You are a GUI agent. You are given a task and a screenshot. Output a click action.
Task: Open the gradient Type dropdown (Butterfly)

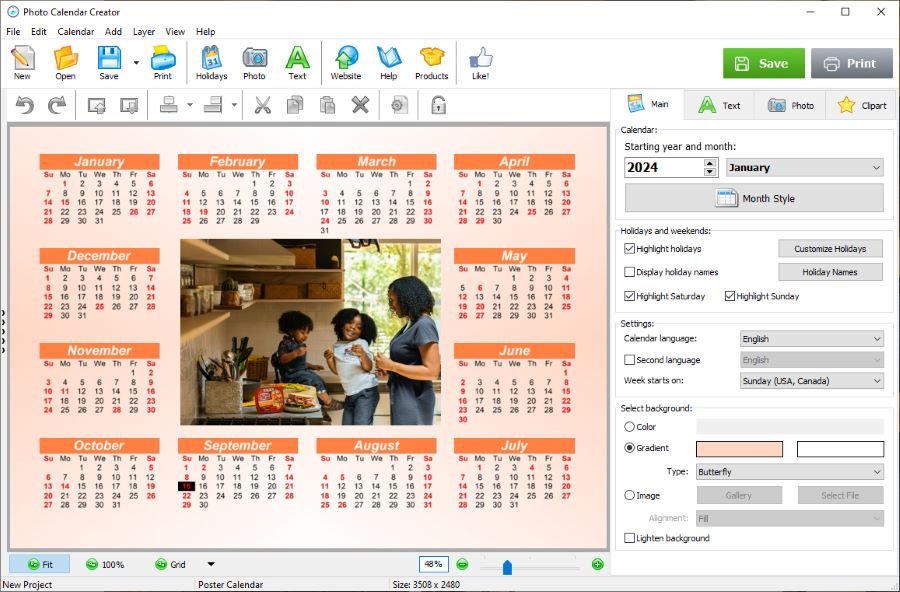click(x=790, y=472)
